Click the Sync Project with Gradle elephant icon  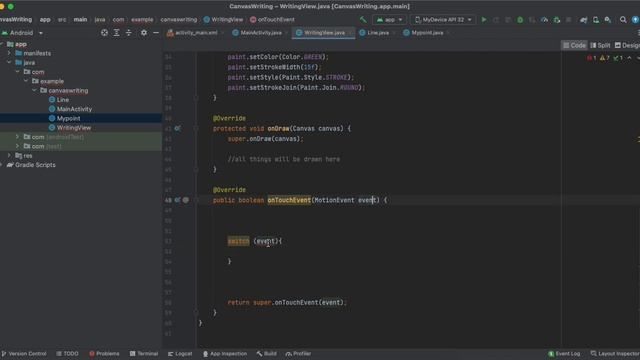click(584, 20)
